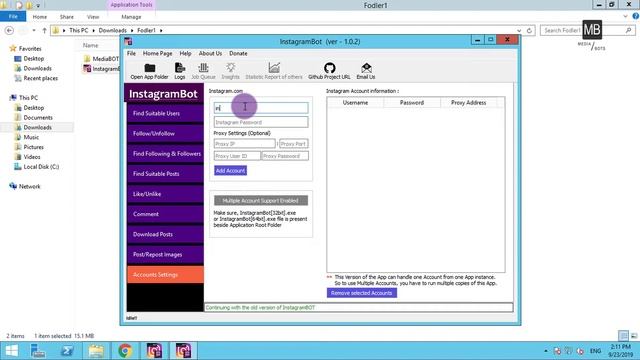Select Videos under This PC
This screenshot has width=640, height=360.
32,157
